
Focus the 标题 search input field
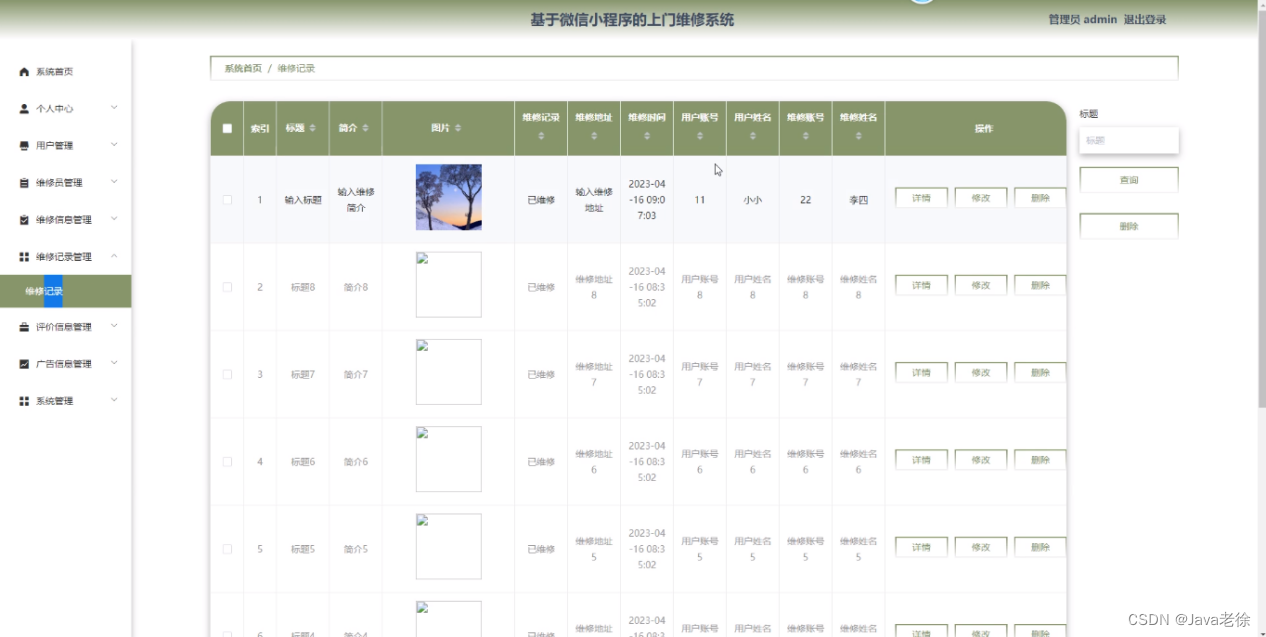[x=1129, y=141]
